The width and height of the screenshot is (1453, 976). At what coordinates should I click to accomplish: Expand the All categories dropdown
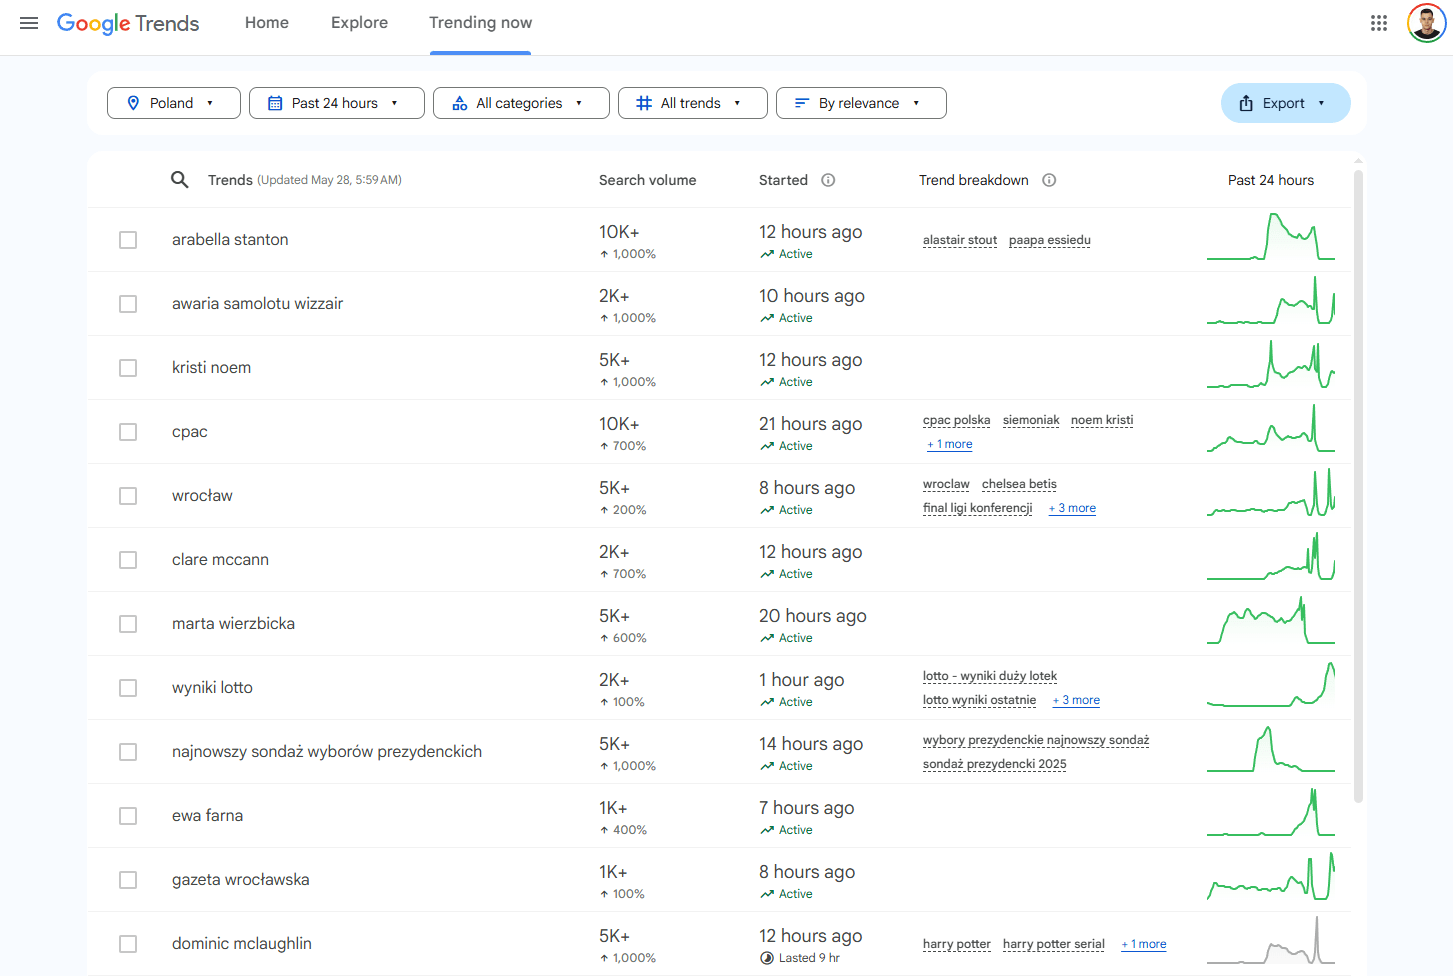tap(521, 103)
